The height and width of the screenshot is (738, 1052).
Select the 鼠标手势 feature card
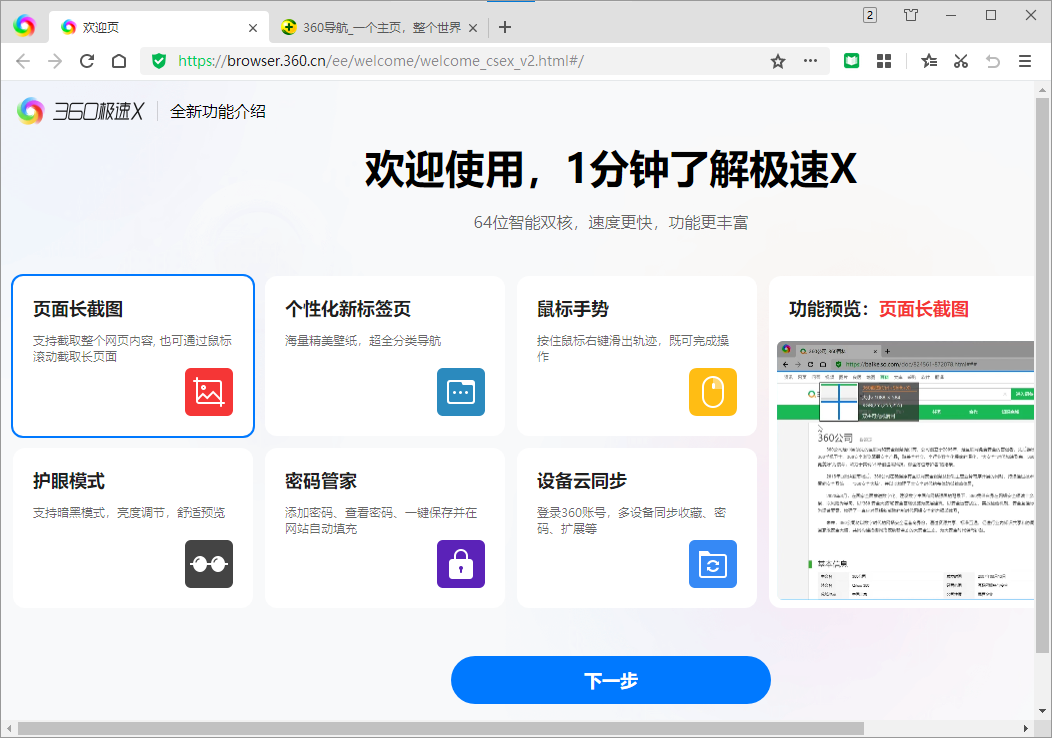pyautogui.click(x=637, y=356)
